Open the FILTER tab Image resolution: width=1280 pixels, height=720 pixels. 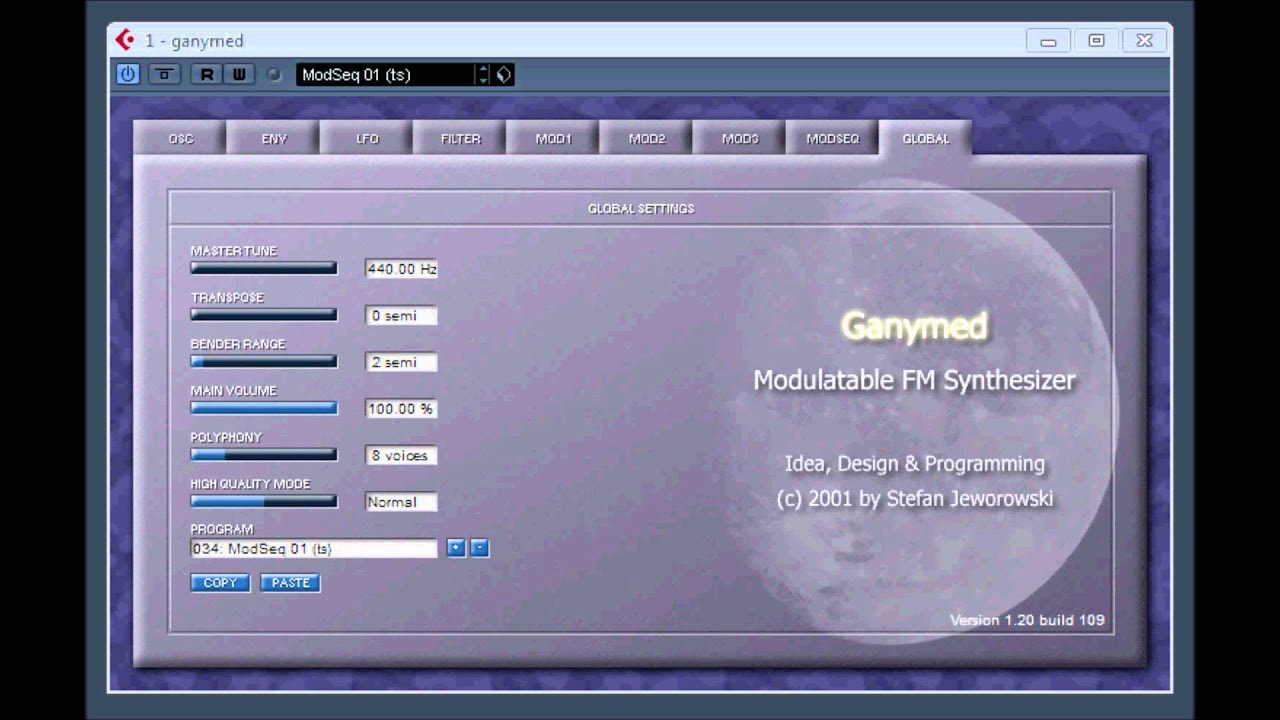click(461, 139)
